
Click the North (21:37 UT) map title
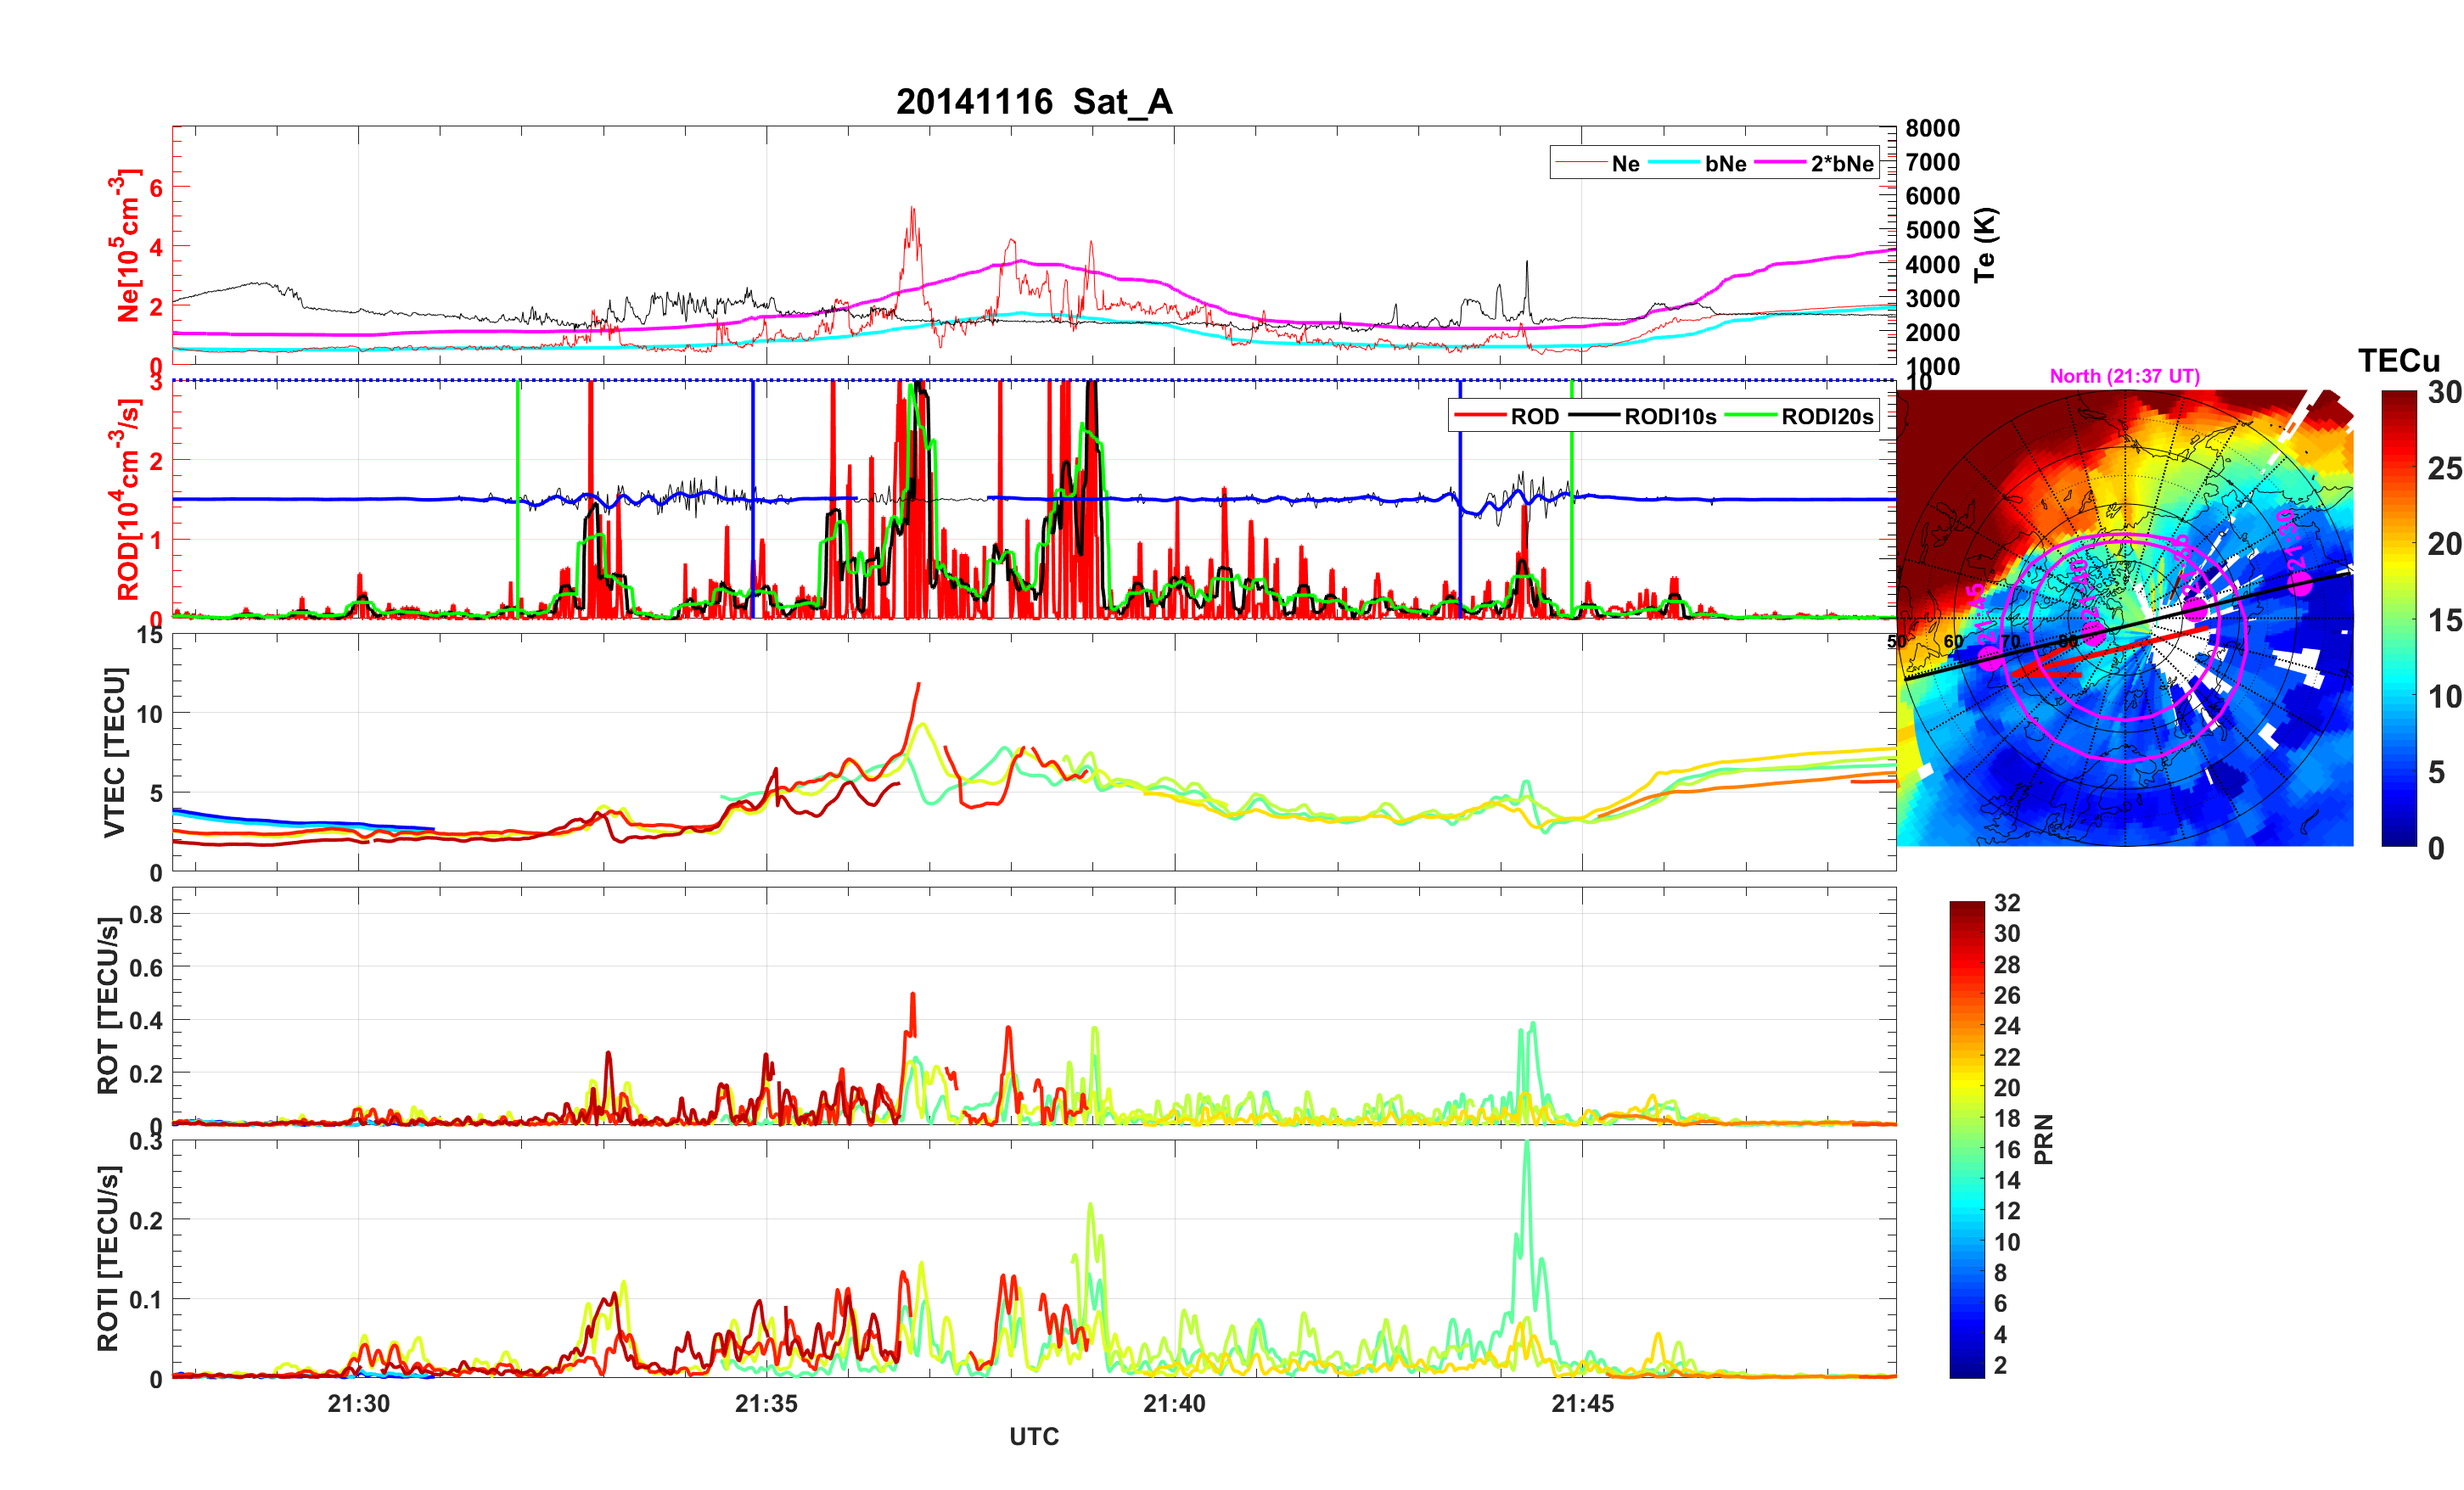2124,376
